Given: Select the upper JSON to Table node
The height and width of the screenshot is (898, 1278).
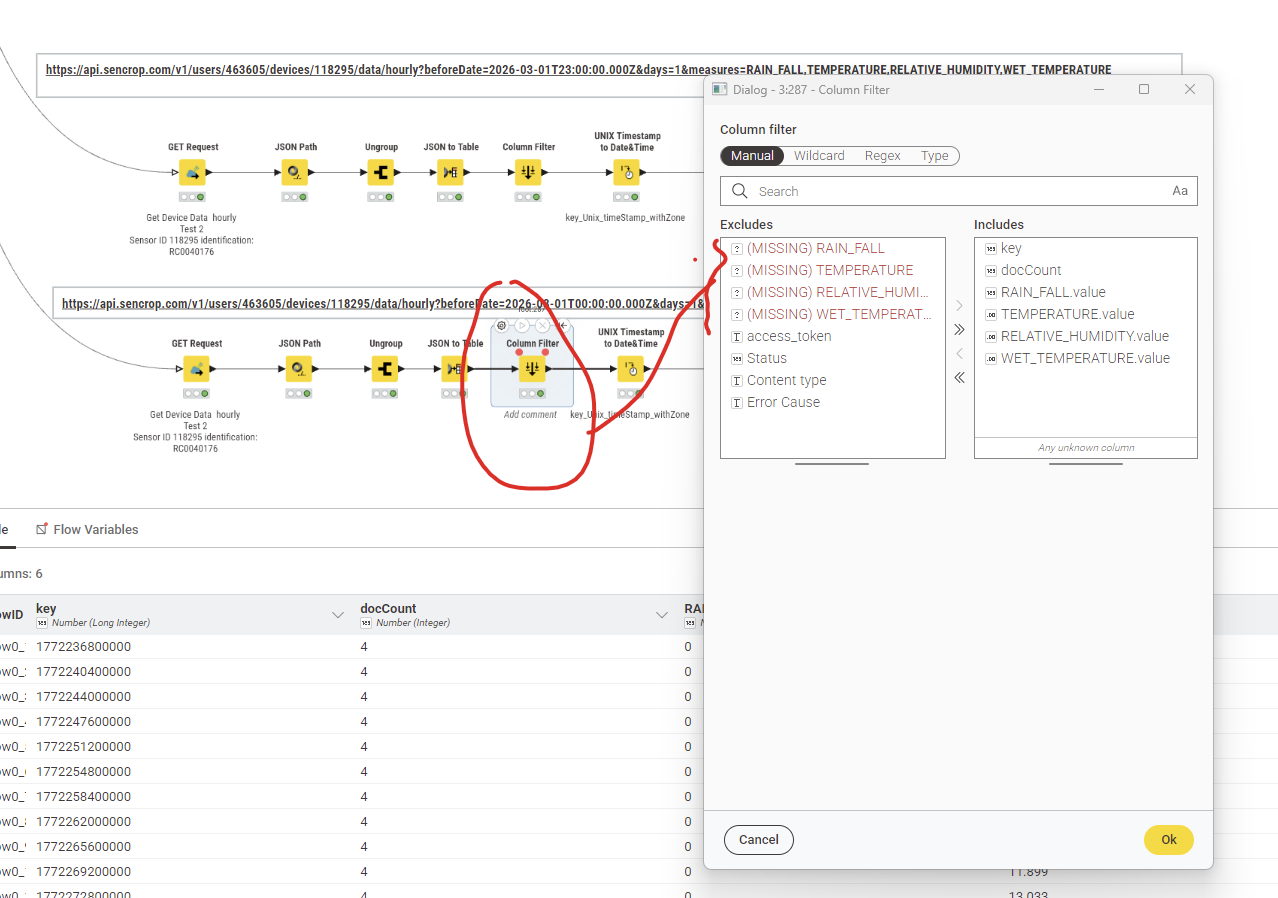Looking at the screenshot, I should tap(451, 173).
